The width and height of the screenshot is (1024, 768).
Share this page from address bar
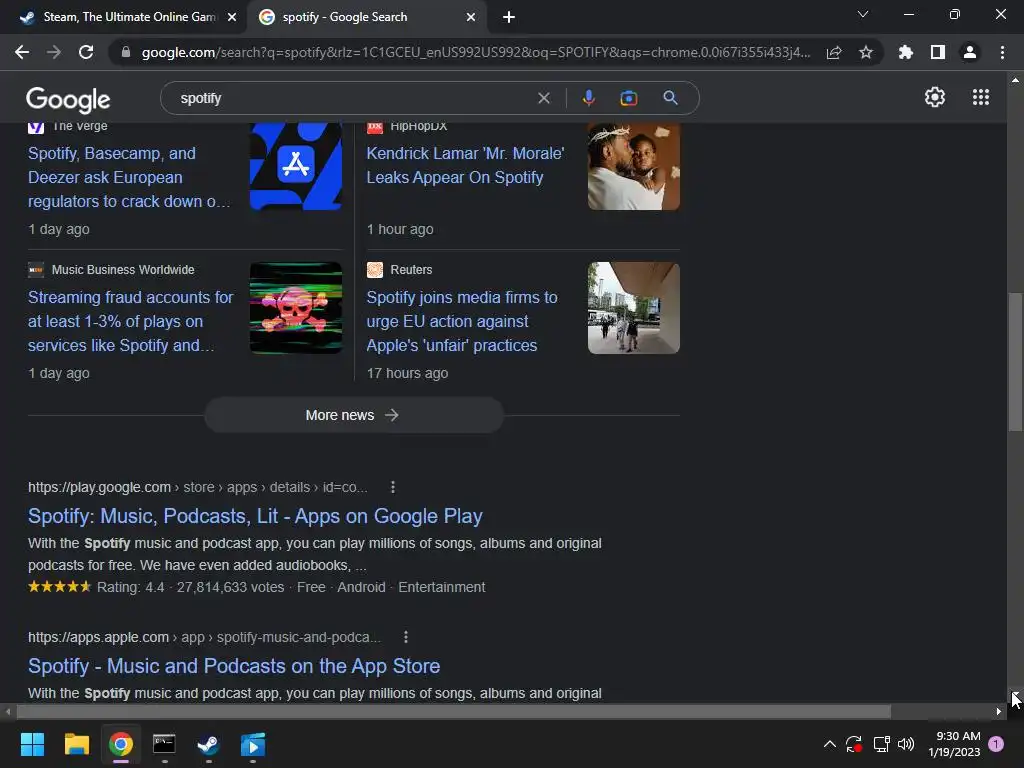pyautogui.click(x=834, y=52)
